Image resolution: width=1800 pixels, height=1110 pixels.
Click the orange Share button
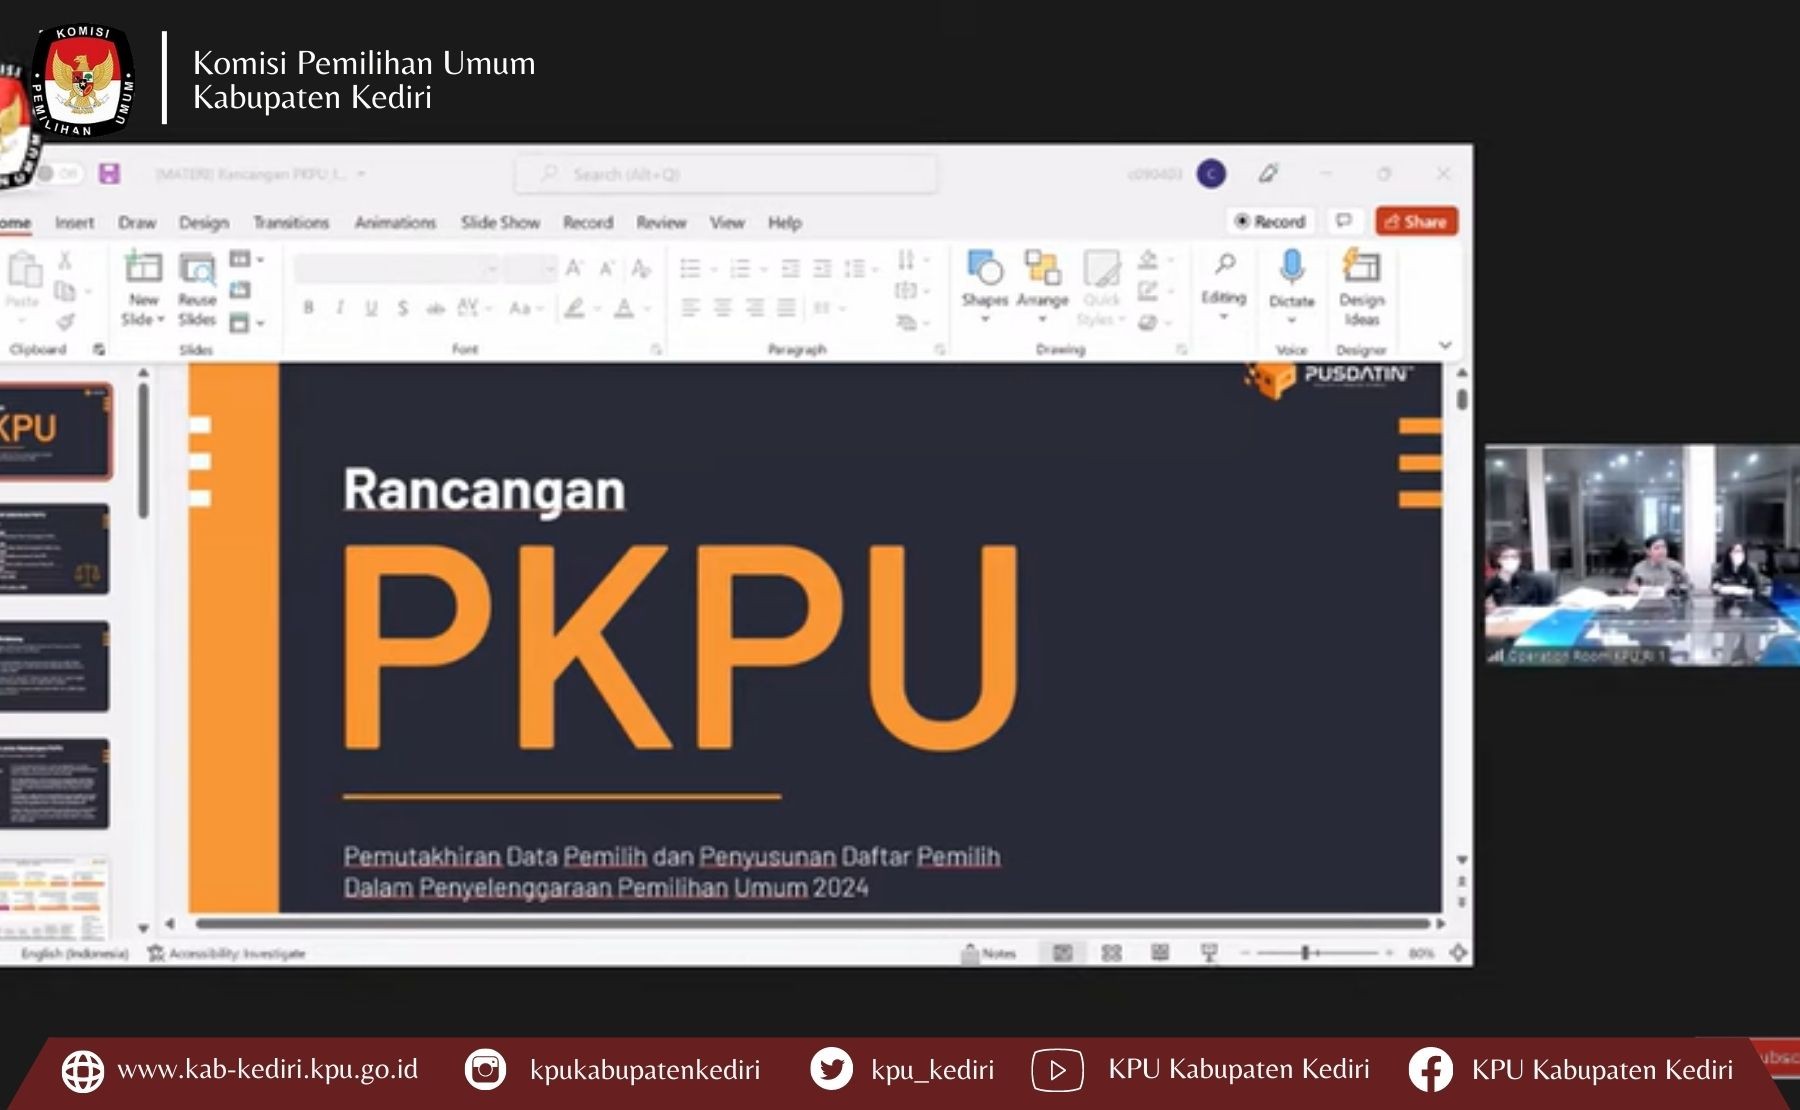coord(1416,221)
